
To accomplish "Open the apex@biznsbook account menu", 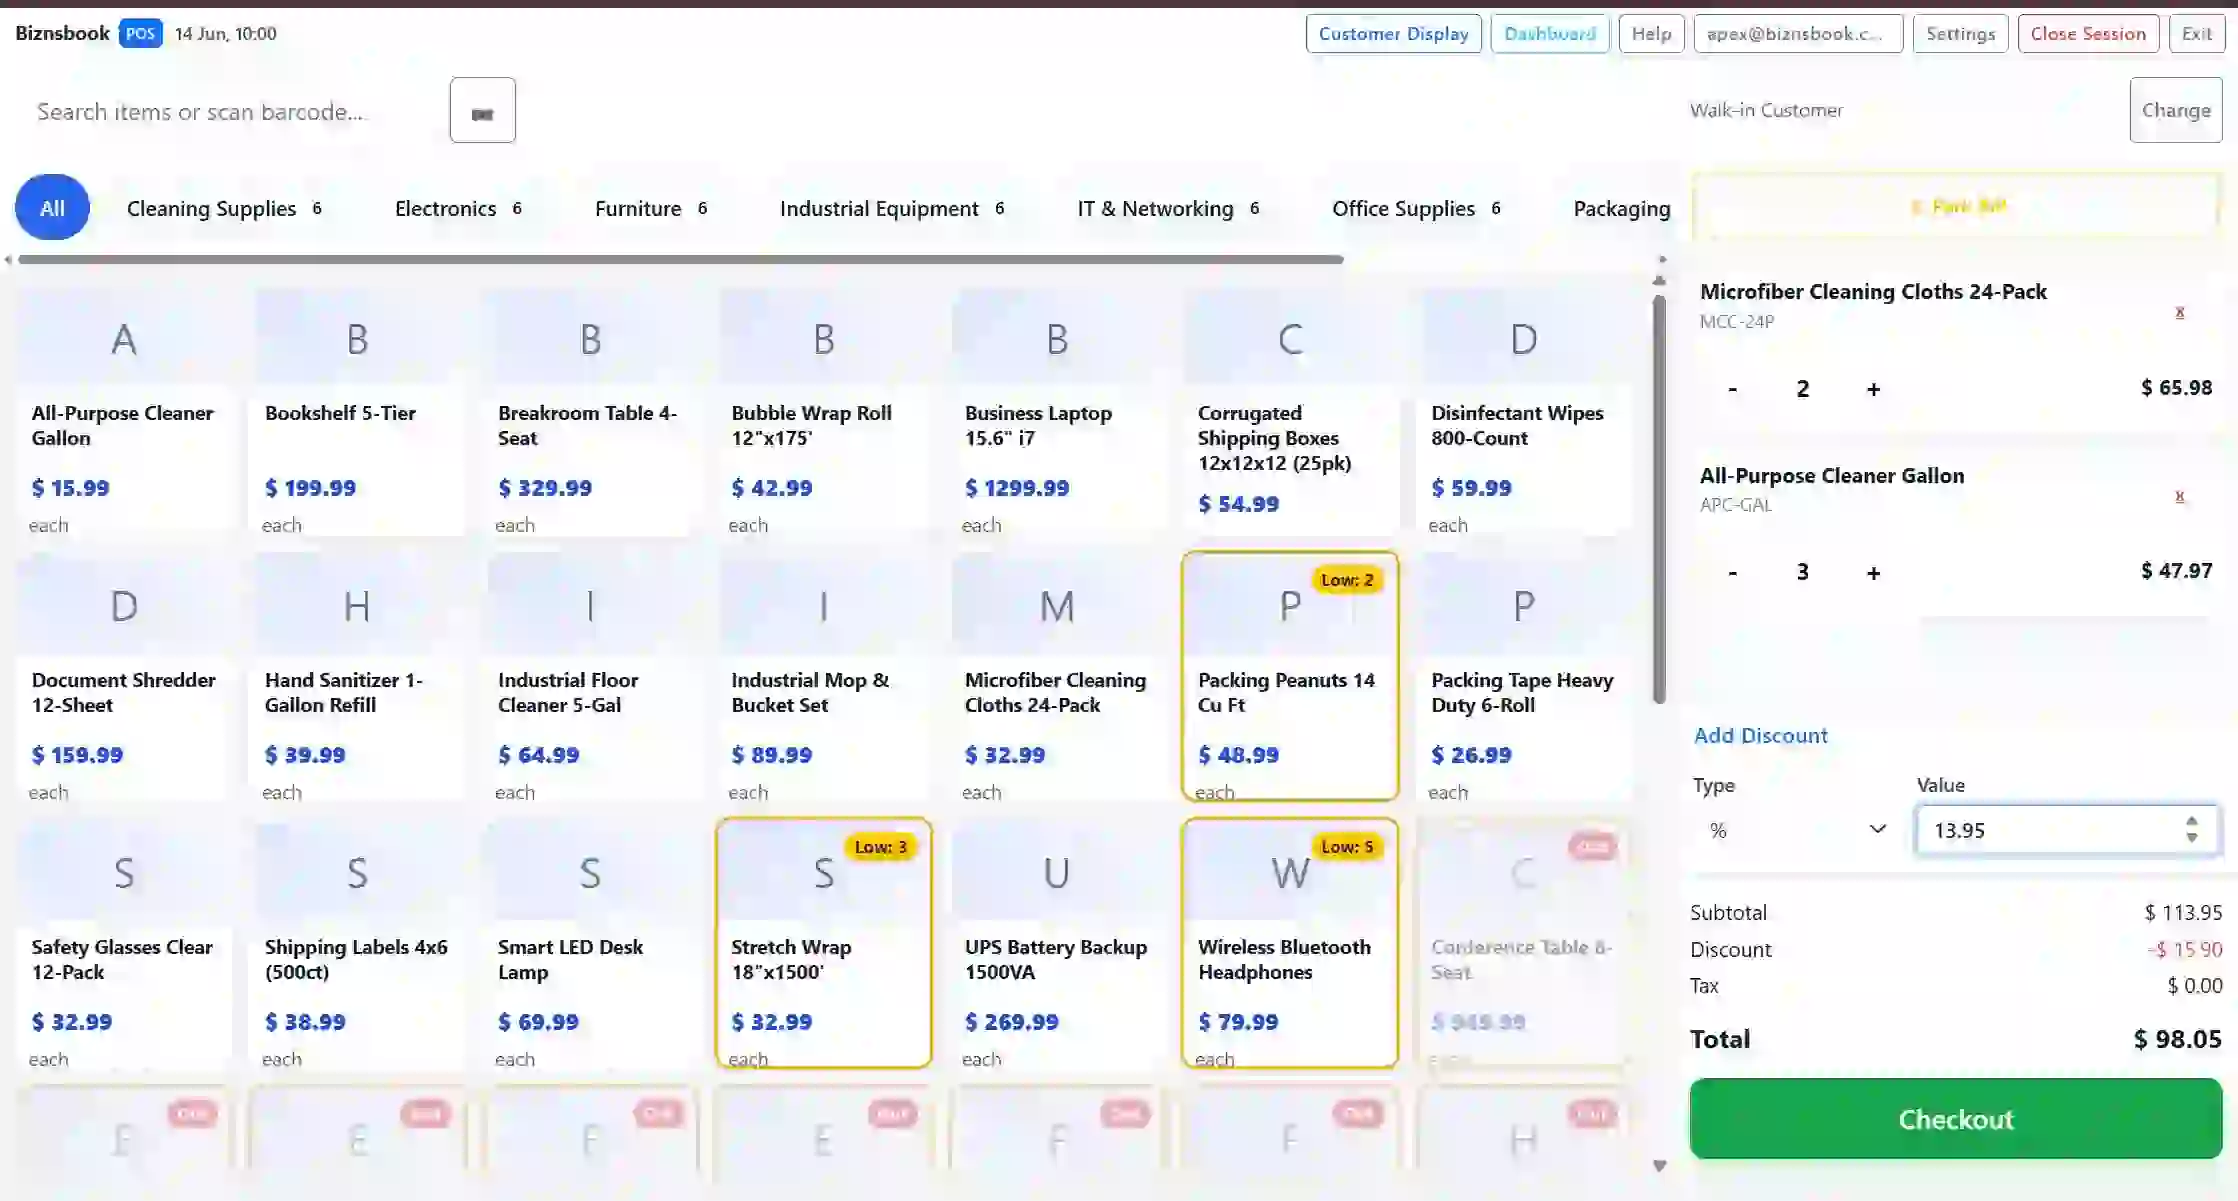I will [1798, 34].
